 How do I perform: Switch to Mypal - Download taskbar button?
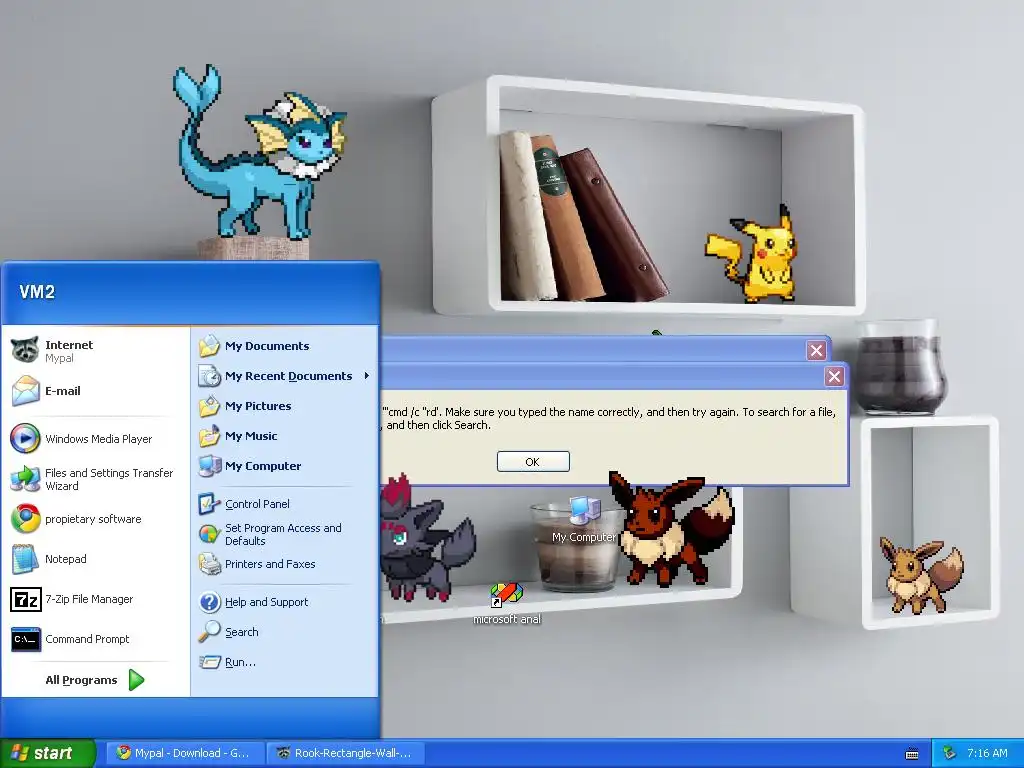pos(185,753)
